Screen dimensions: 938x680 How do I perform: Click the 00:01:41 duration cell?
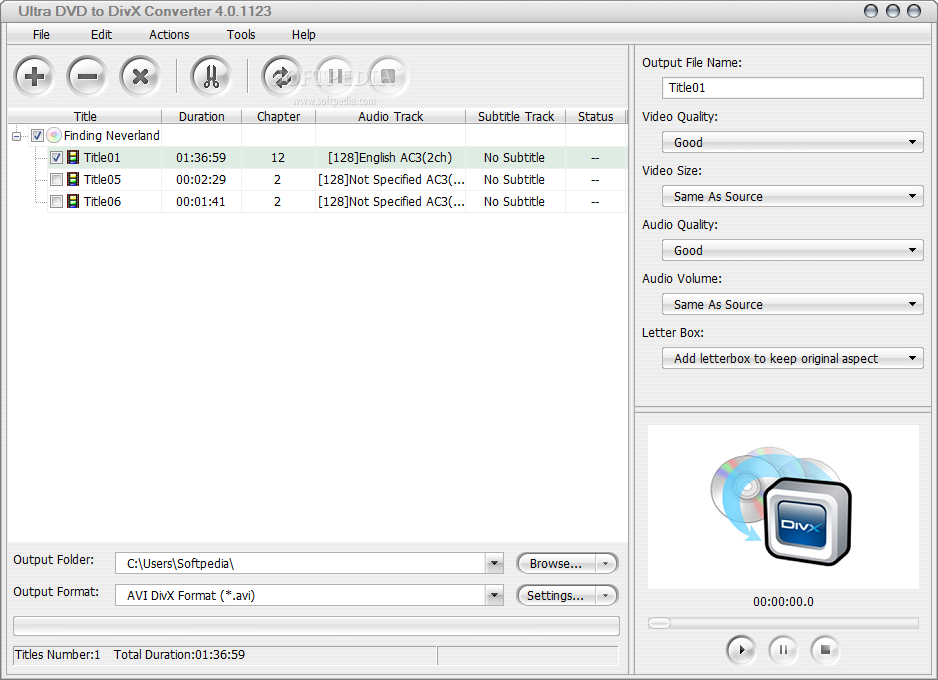tap(201, 202)
